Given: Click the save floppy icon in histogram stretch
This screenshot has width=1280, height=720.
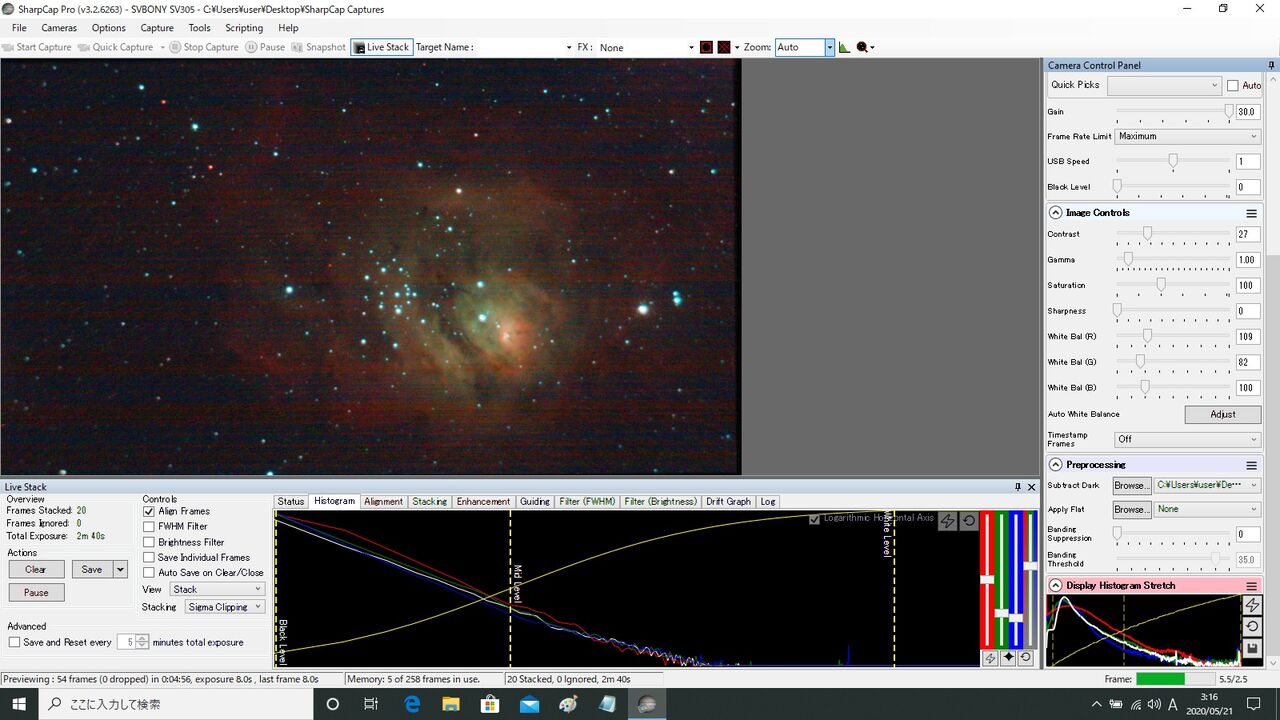Looking at the screenshot, I should [1252, 649].
